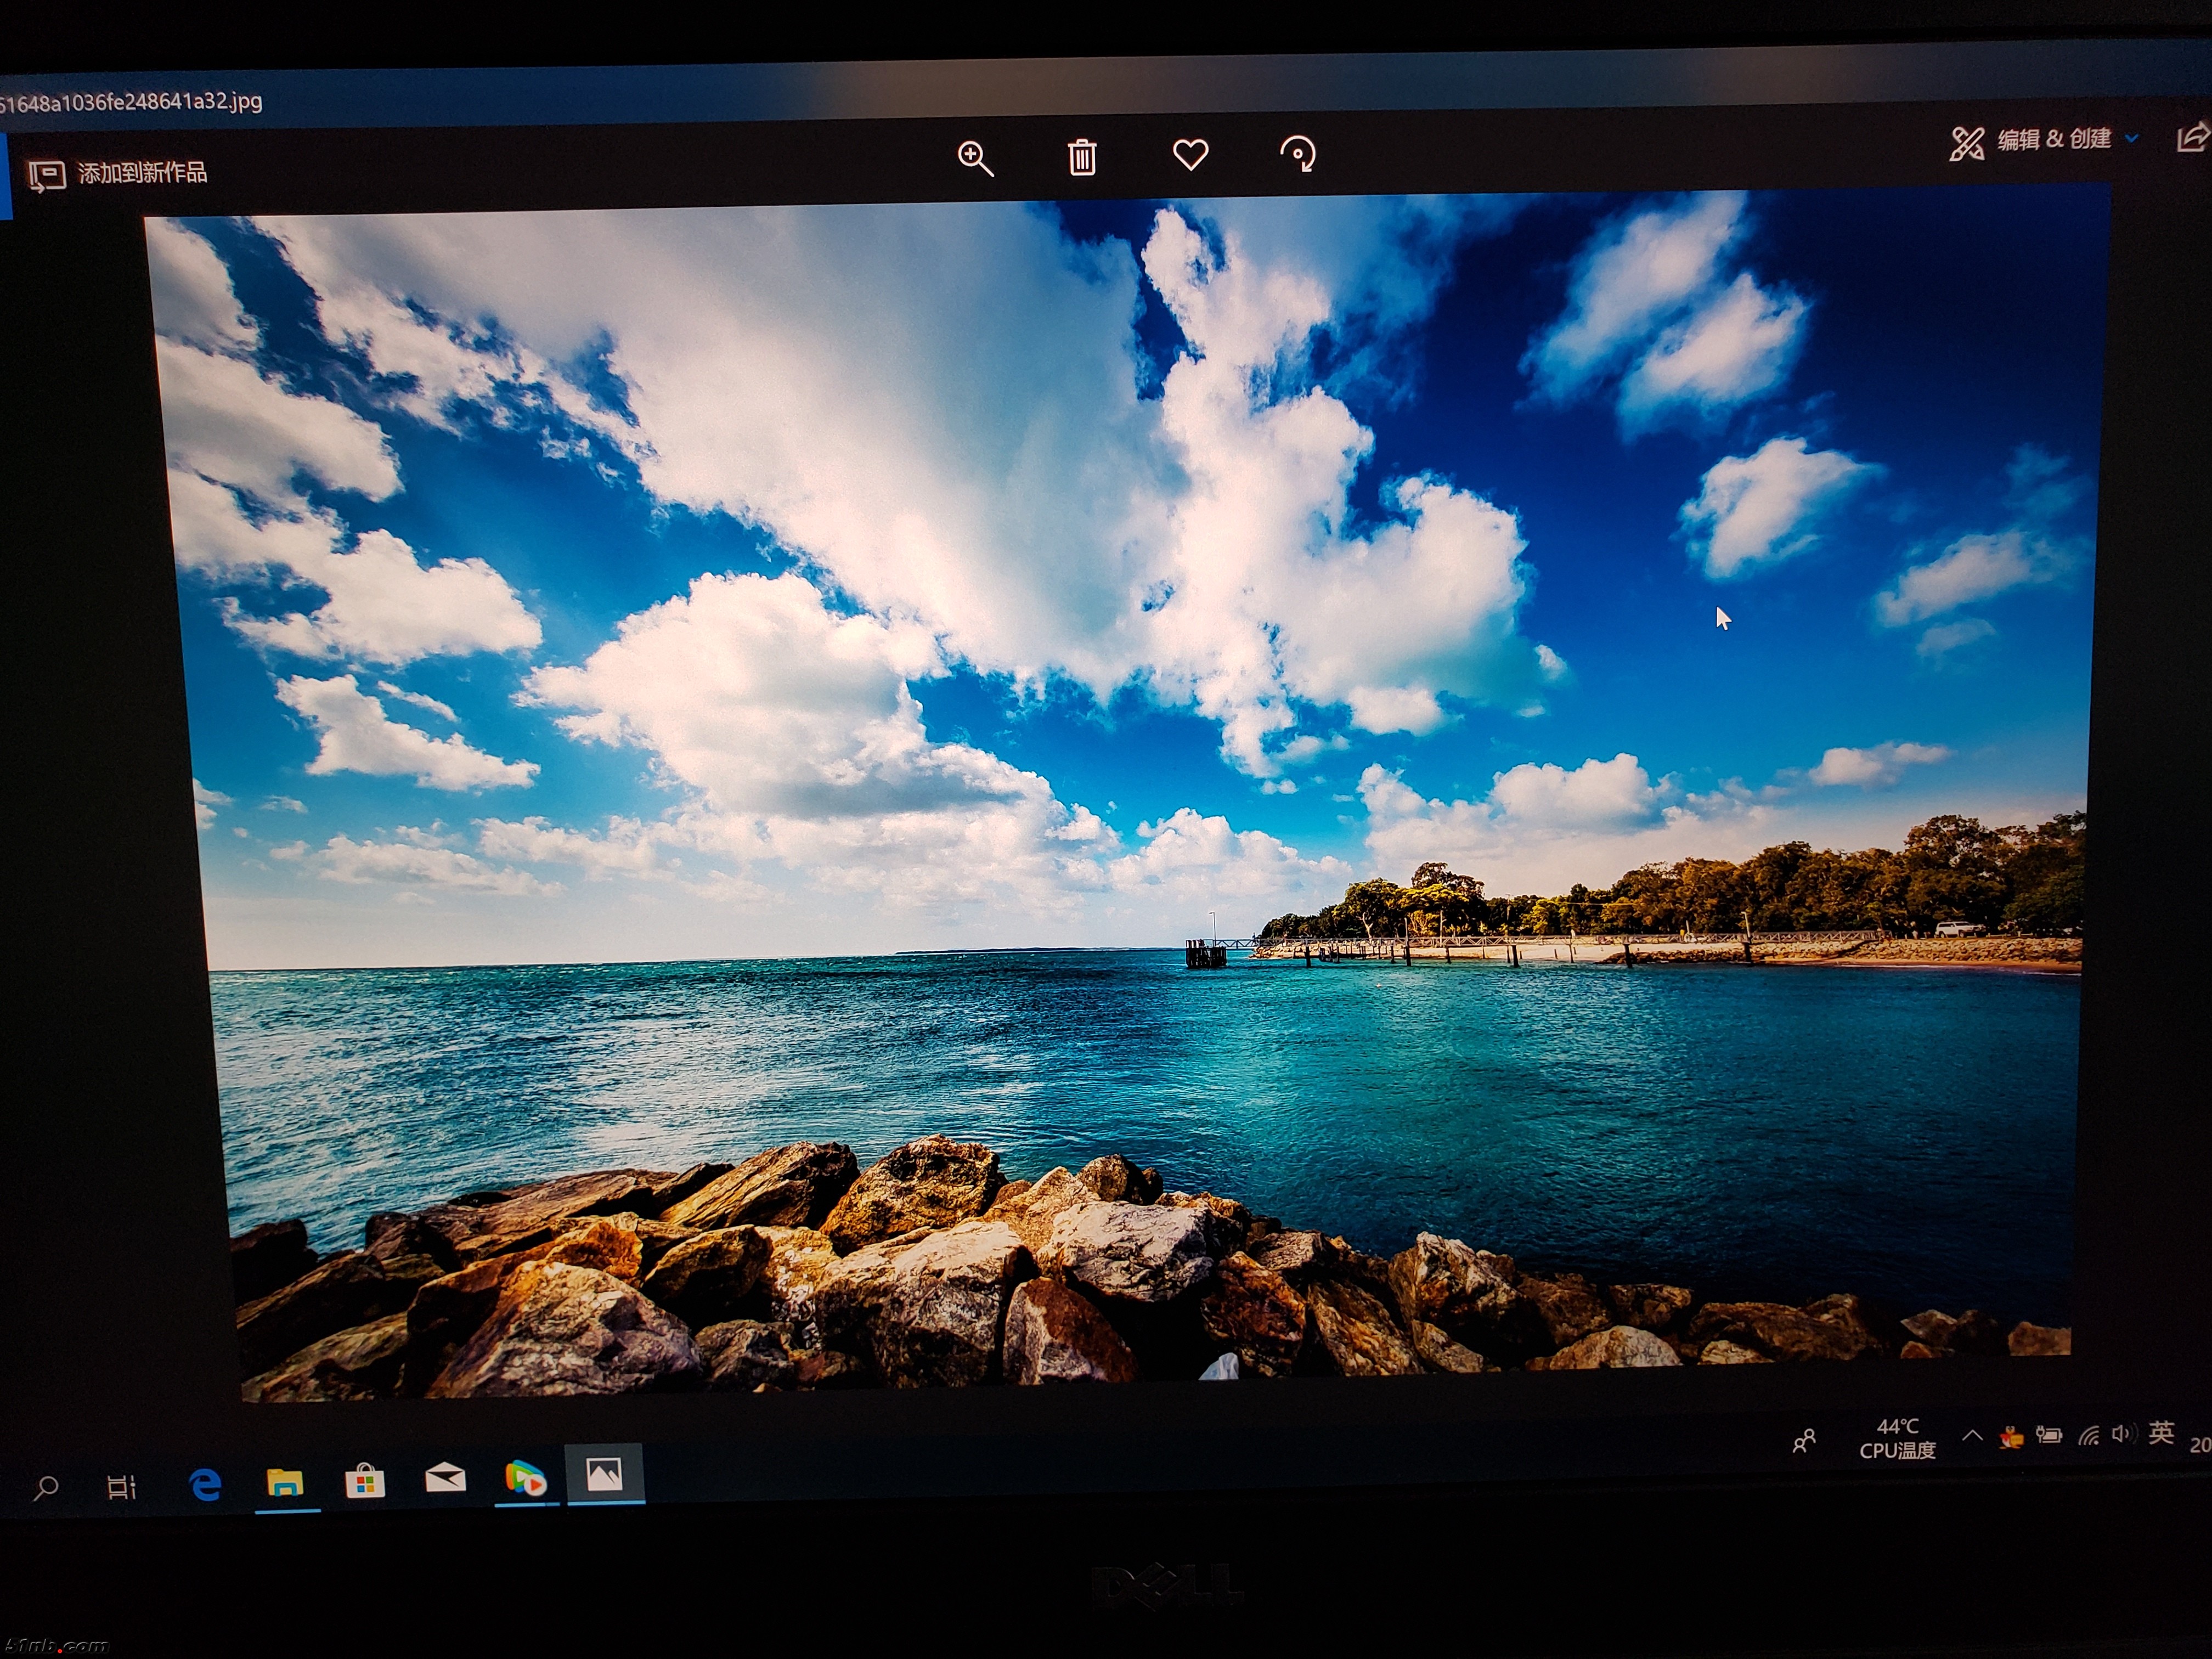
Task: Toggle the 英 input language indicator
Action: [2161, 1433]
